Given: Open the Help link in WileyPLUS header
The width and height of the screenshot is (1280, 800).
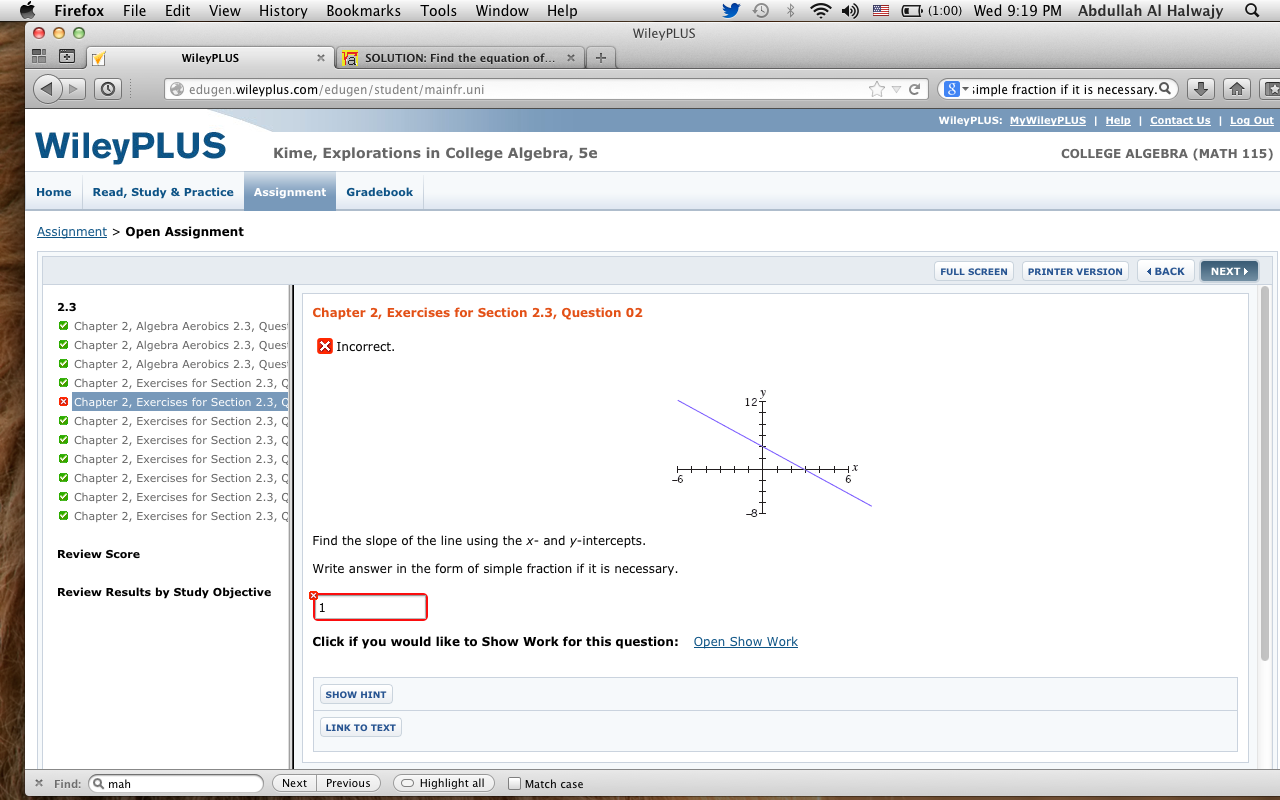Looking at the screenshot, I should point(1118,120).
